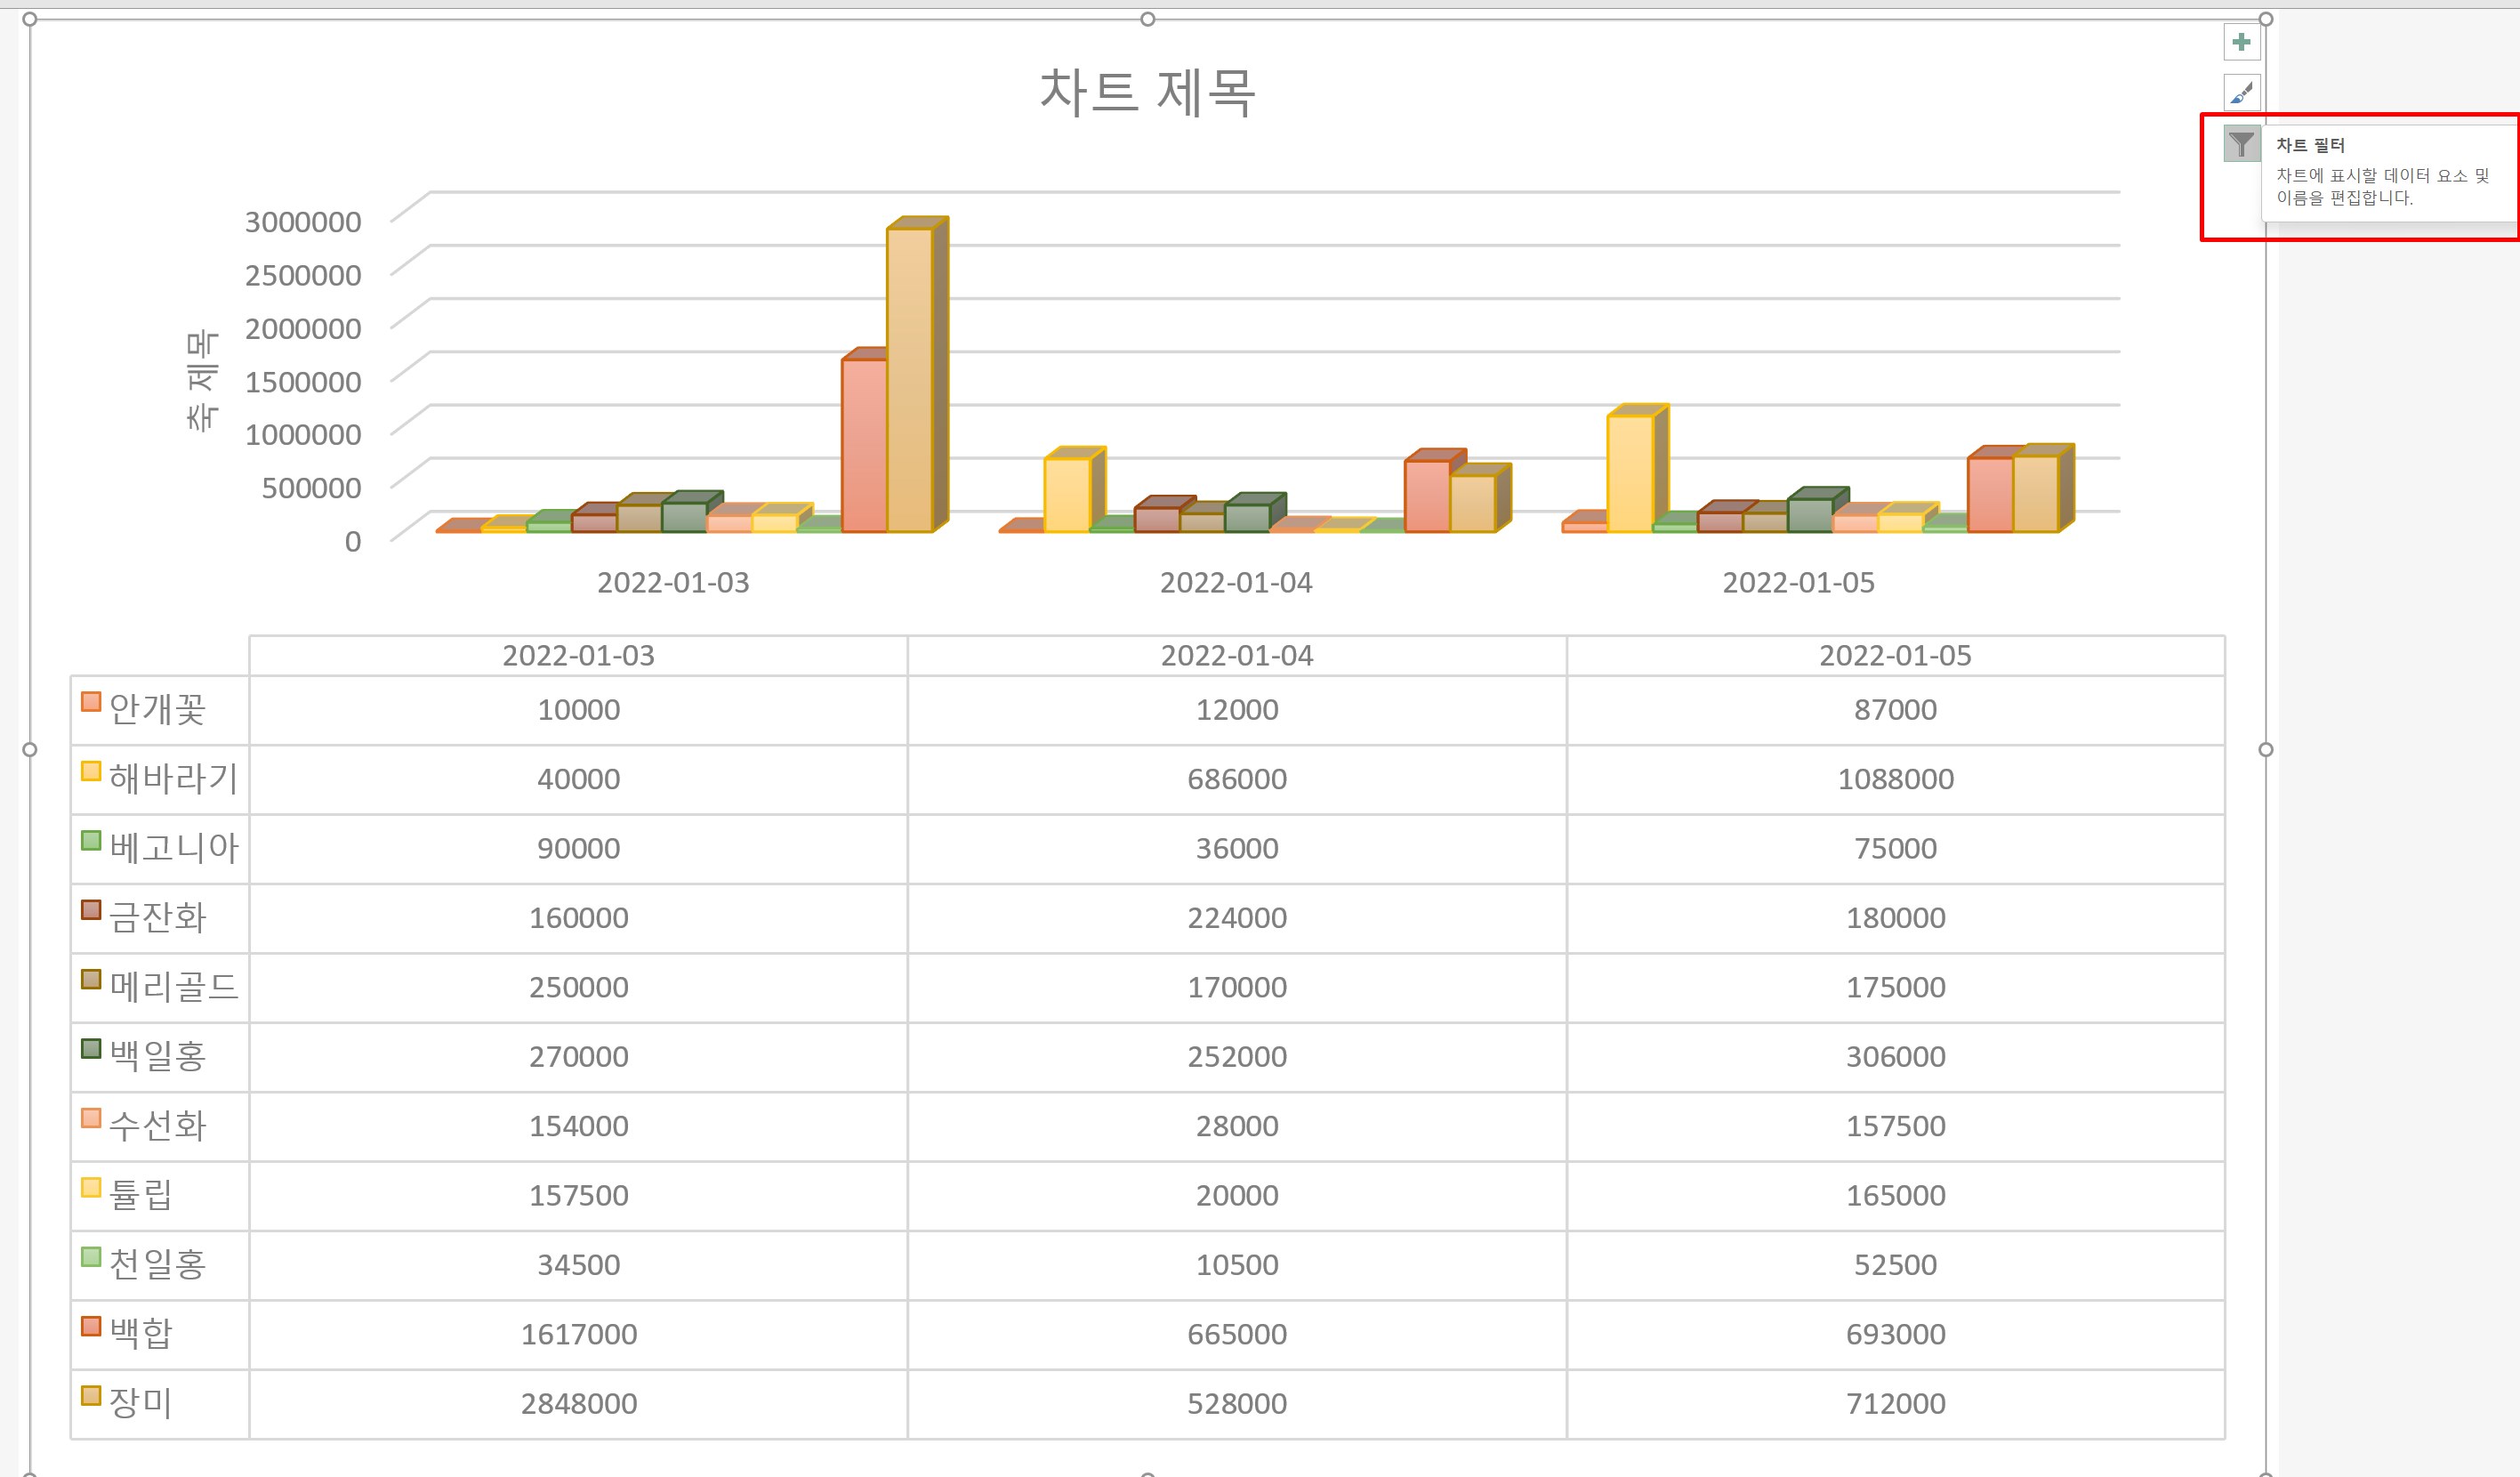Click the 백일홍 dark green legend key

(x=91, y=1048)
